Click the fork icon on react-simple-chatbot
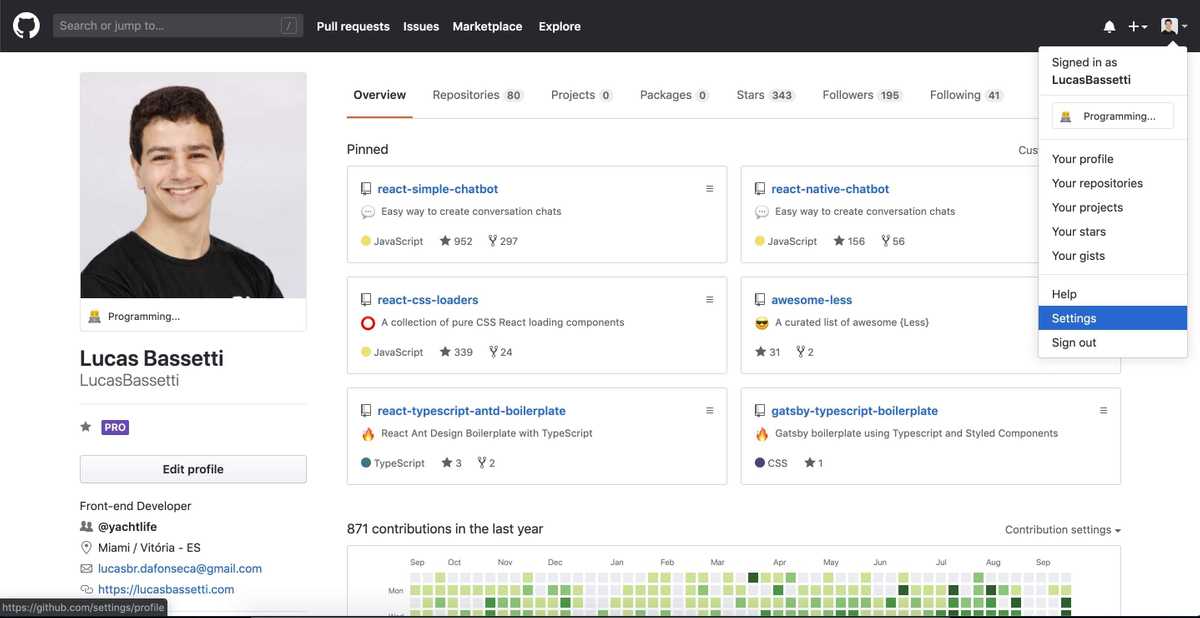The width and height of the screenshot is (1200, 618). (493, 240)
